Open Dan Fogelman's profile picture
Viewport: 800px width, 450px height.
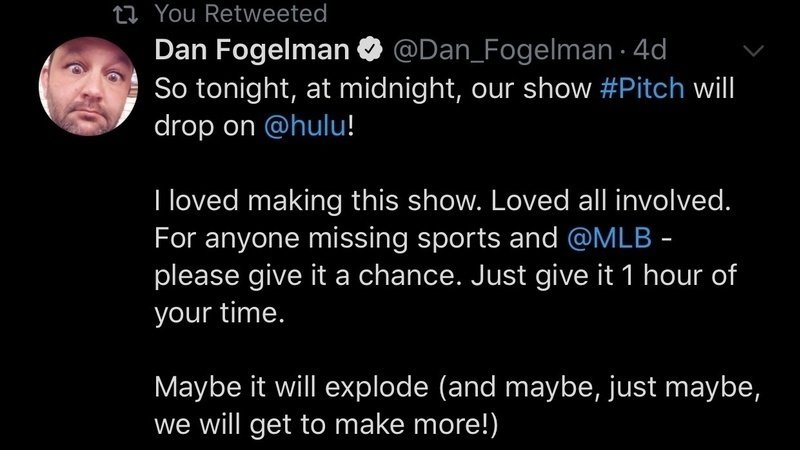[x=82, y=90]
